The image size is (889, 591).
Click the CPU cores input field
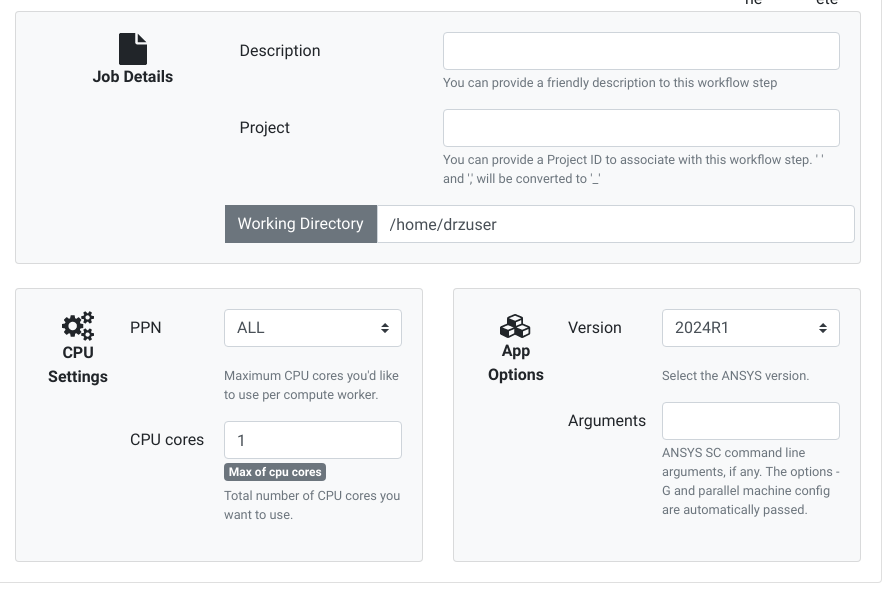[313, 440]
